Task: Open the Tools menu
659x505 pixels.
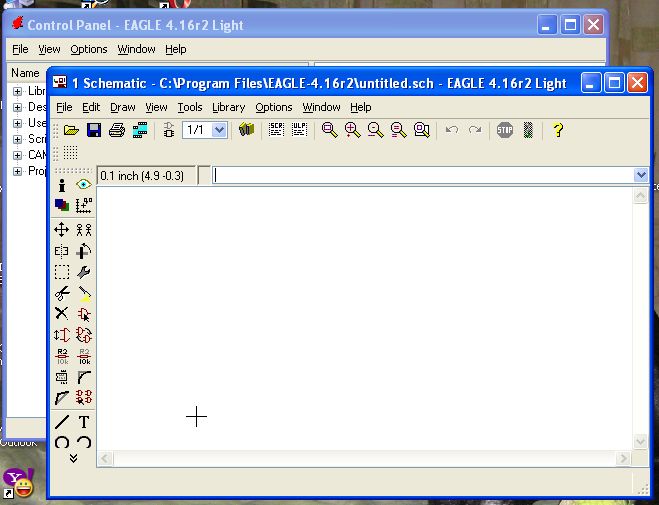Action: 190,108
